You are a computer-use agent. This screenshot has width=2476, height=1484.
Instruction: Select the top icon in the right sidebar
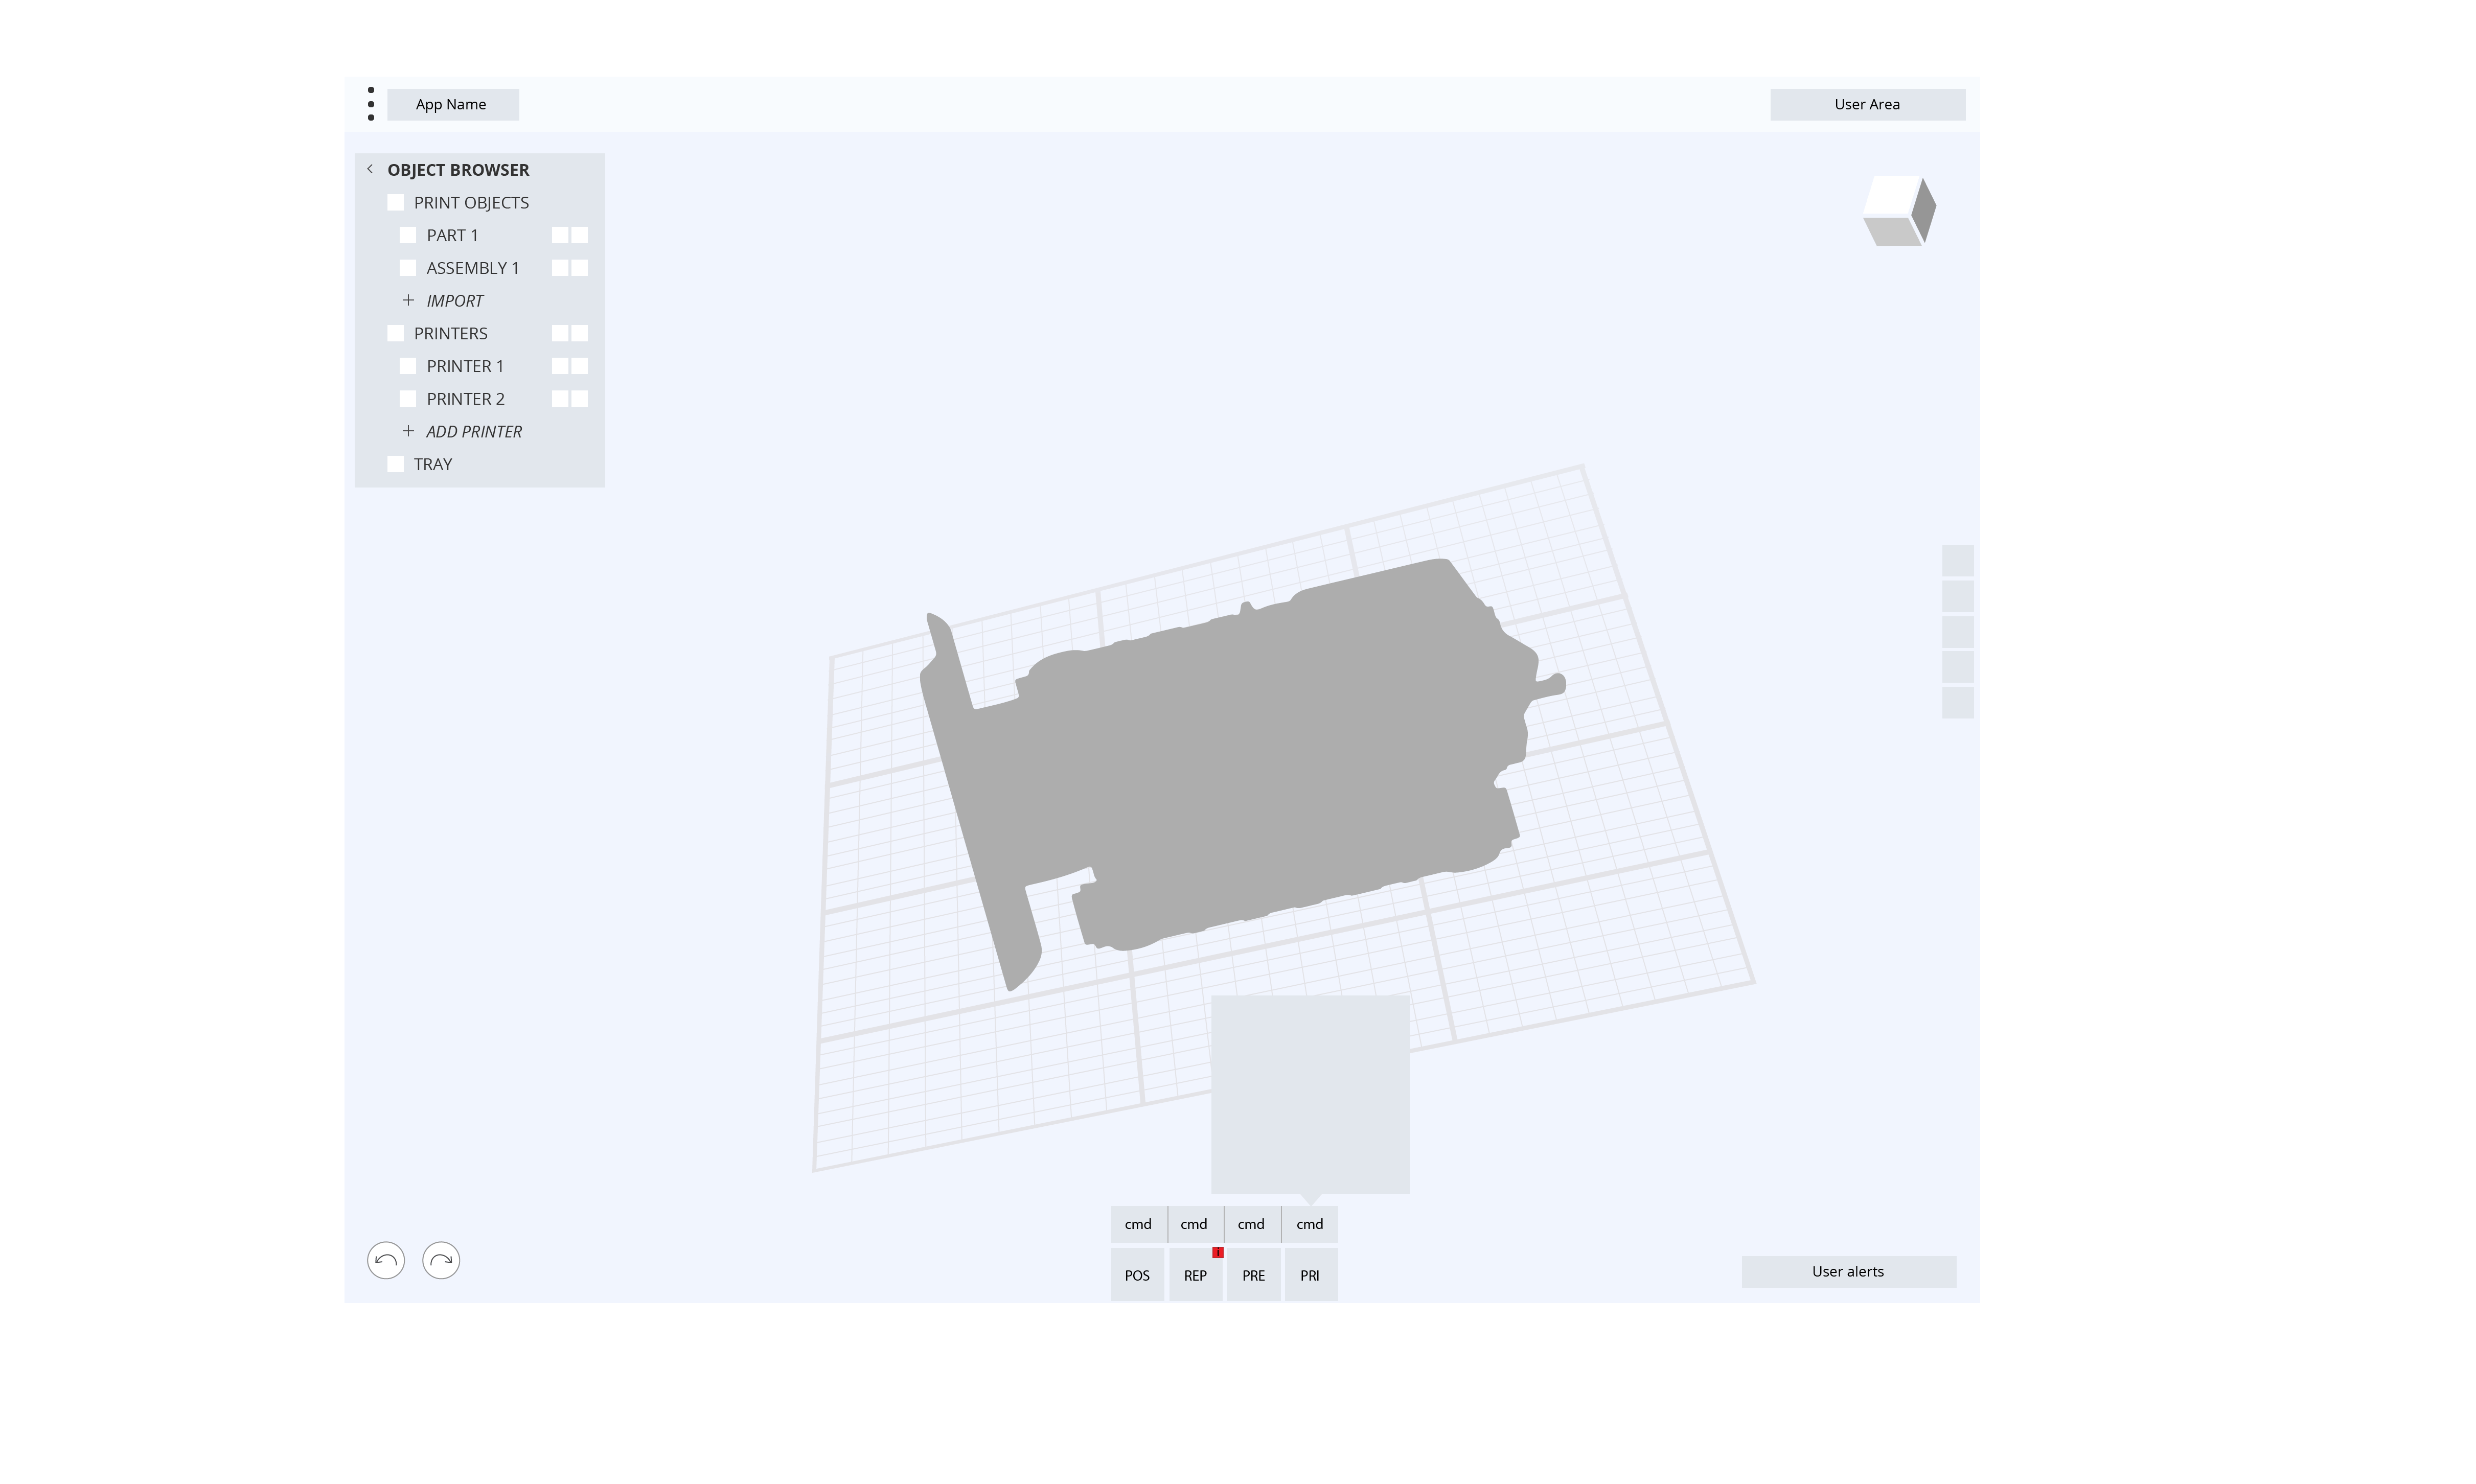tap(1957, 559)
